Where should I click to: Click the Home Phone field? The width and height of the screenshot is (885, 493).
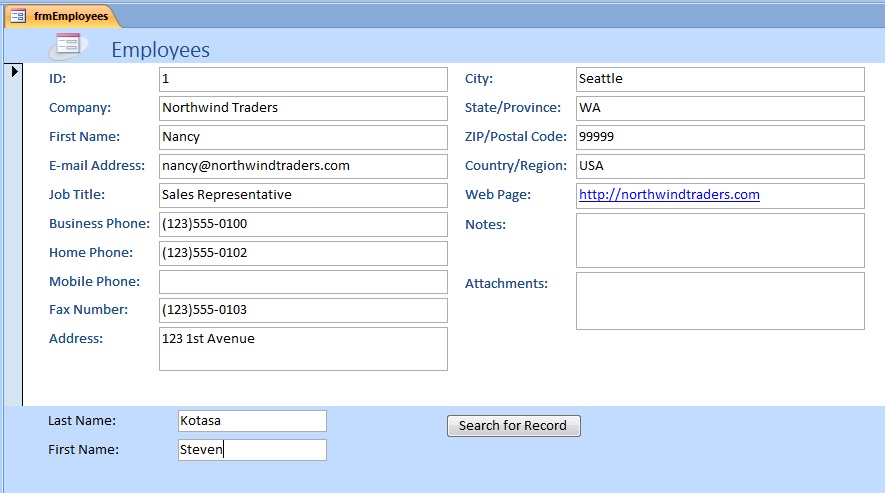pos(303,253)
